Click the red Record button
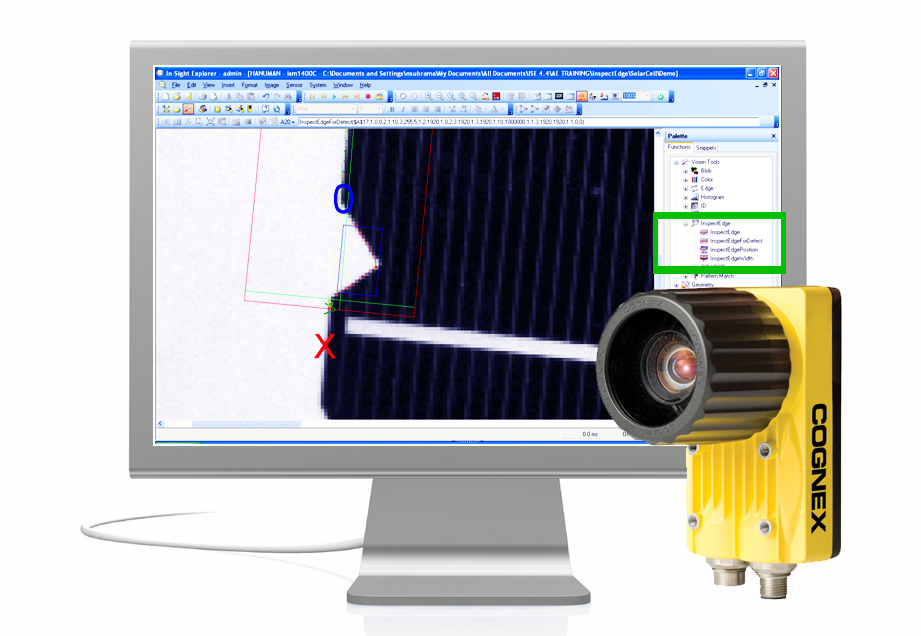The image size is (921, 636). pos(368,96)
